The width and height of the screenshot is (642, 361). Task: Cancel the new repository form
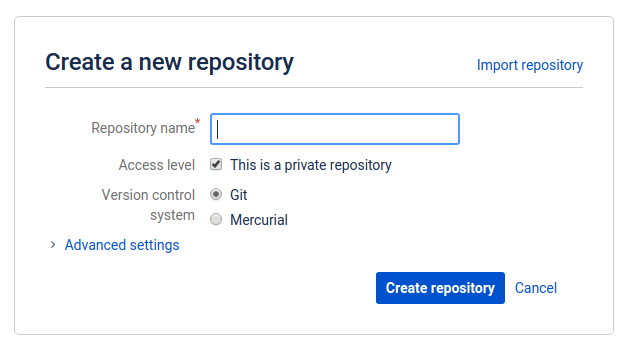536,288
